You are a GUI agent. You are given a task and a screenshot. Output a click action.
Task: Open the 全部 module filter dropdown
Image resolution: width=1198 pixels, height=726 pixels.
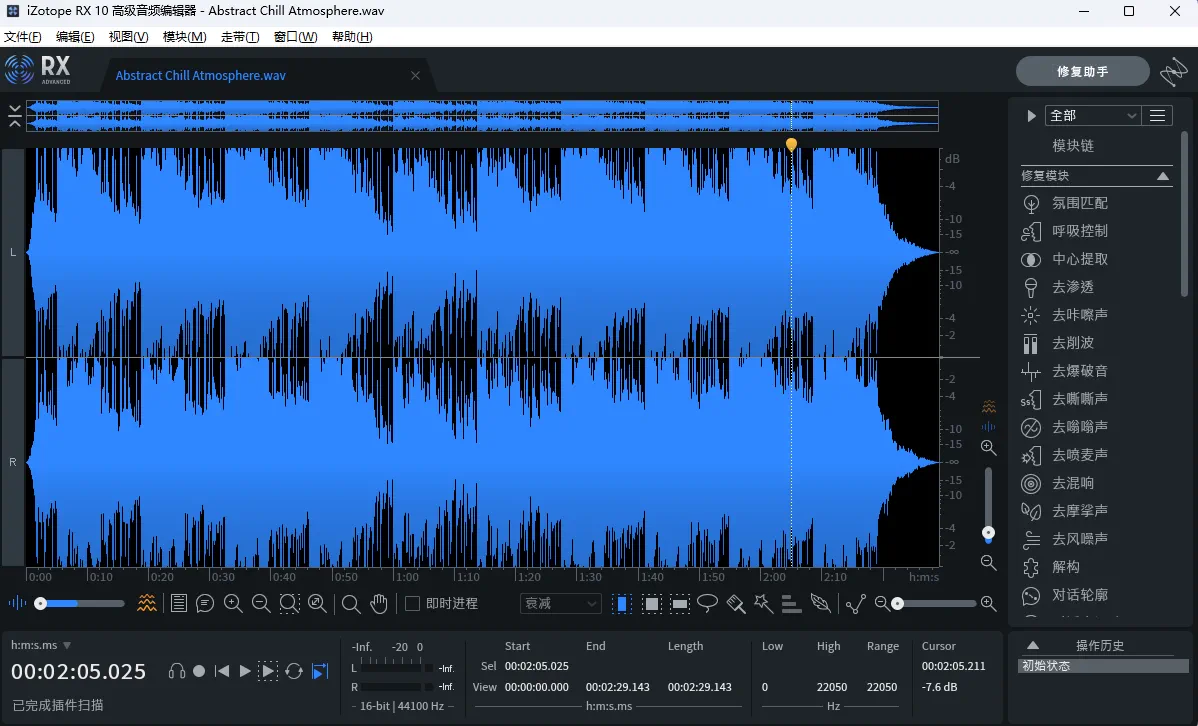(1093, 115)
